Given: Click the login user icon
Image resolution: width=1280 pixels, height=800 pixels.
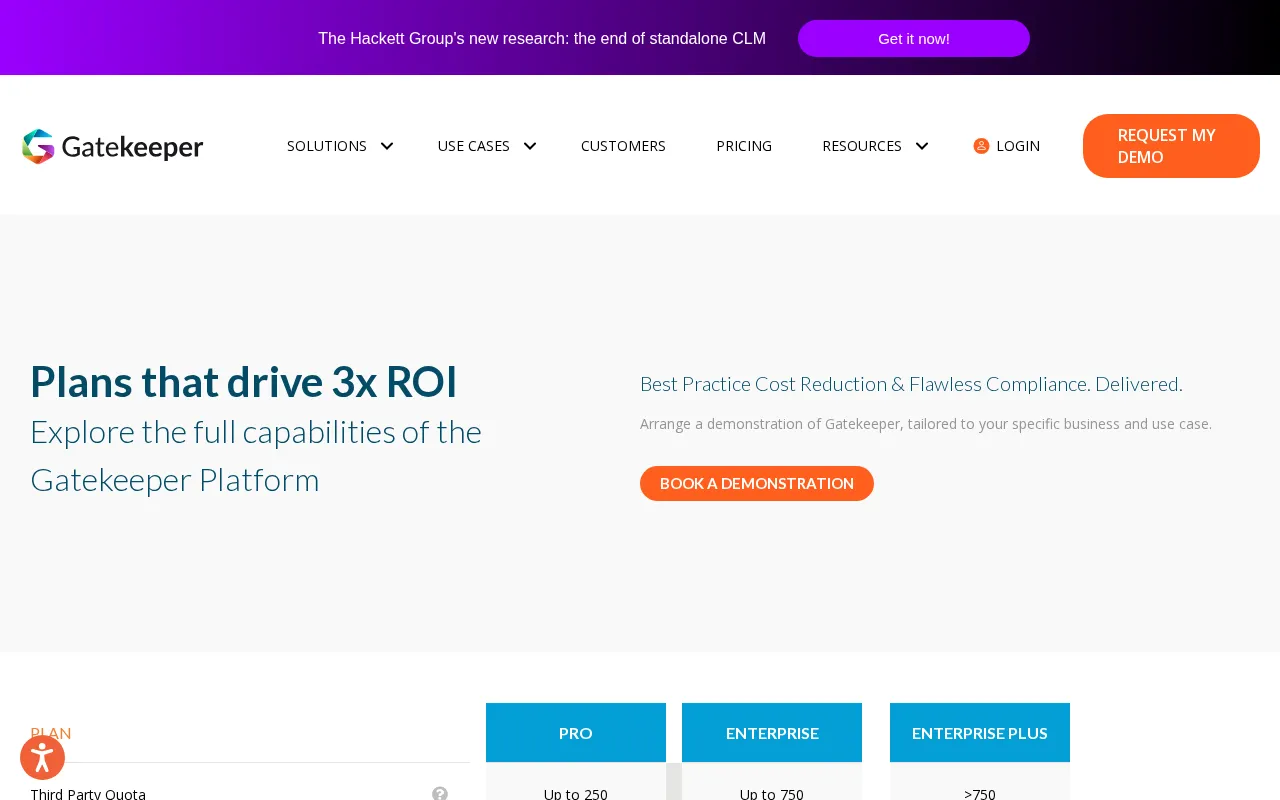Looking at the screenshot, I should pyautogui.click(x=981, y=146).
